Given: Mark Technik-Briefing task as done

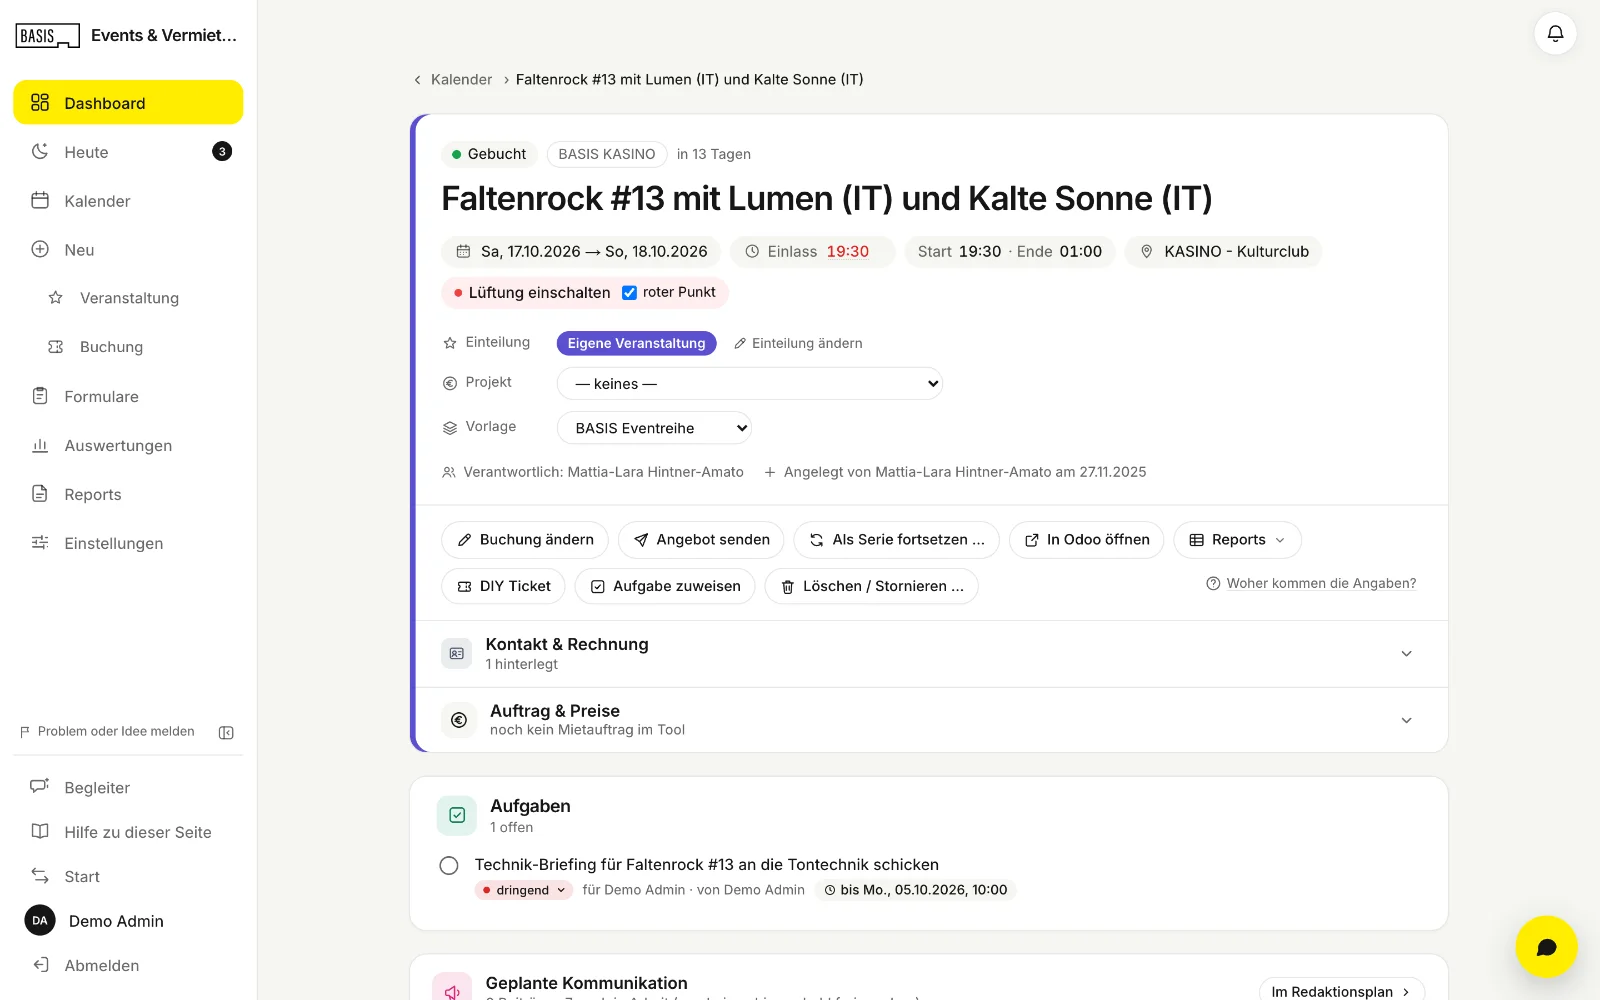Looking at the screenshot, I should pos(449,865).
